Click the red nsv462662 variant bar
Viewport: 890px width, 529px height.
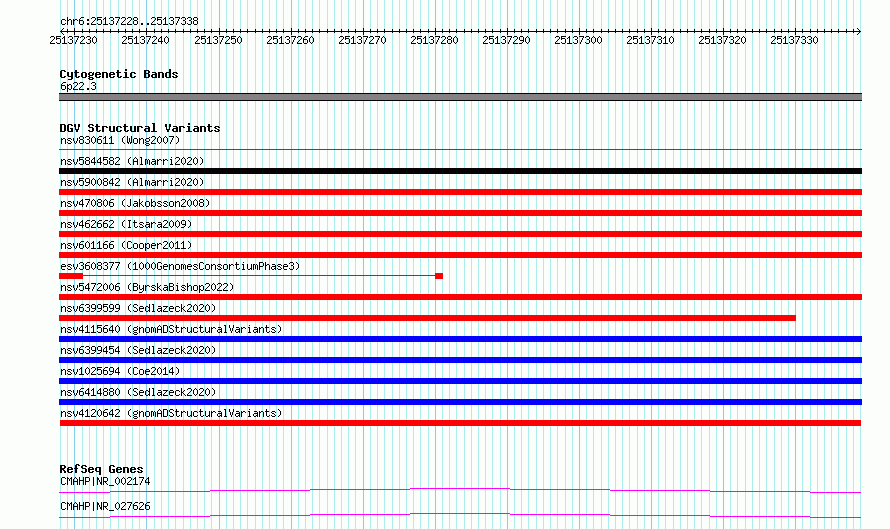point(460,234)
